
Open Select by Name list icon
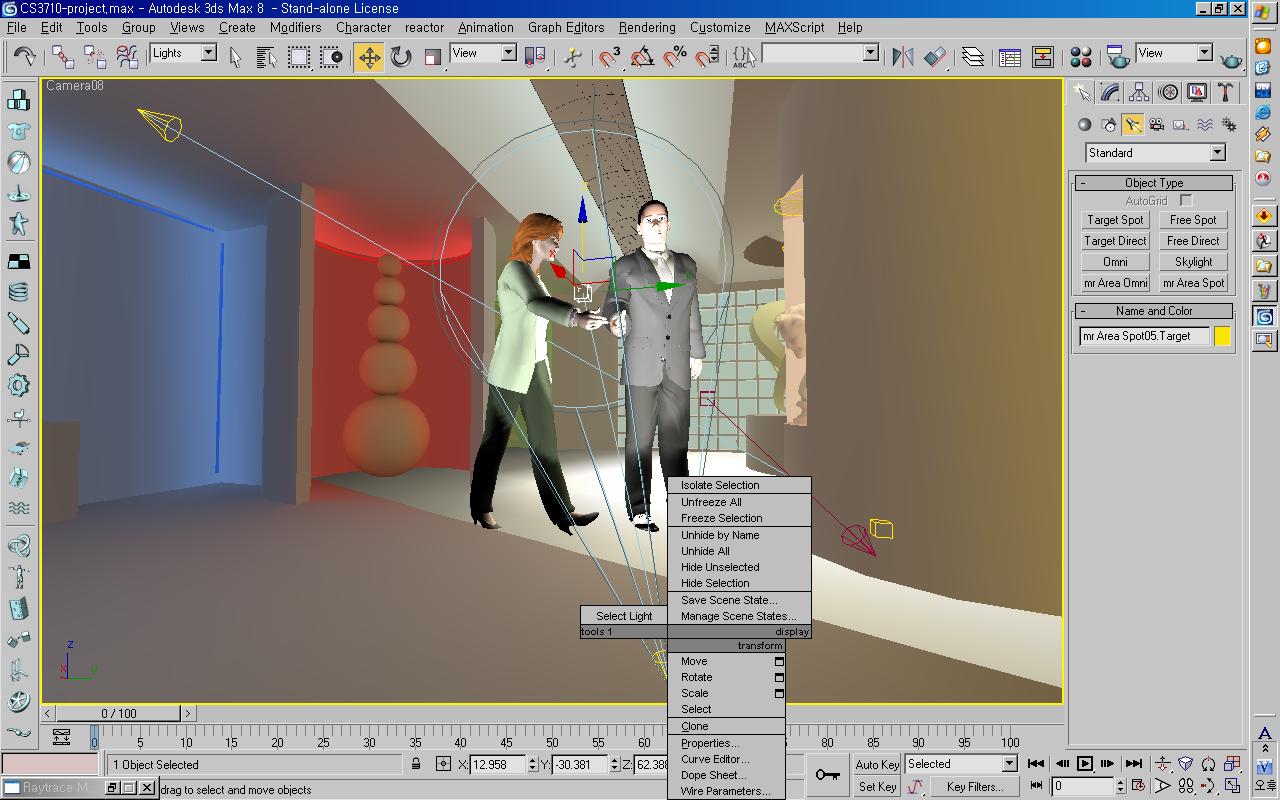click(x=267, y=56)
